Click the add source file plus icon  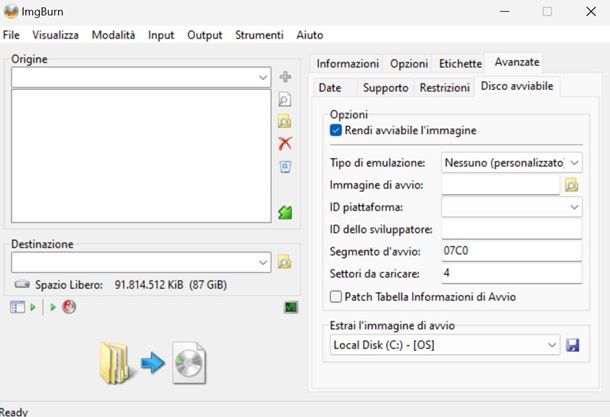pyautogui.click(x=285, y=77)
